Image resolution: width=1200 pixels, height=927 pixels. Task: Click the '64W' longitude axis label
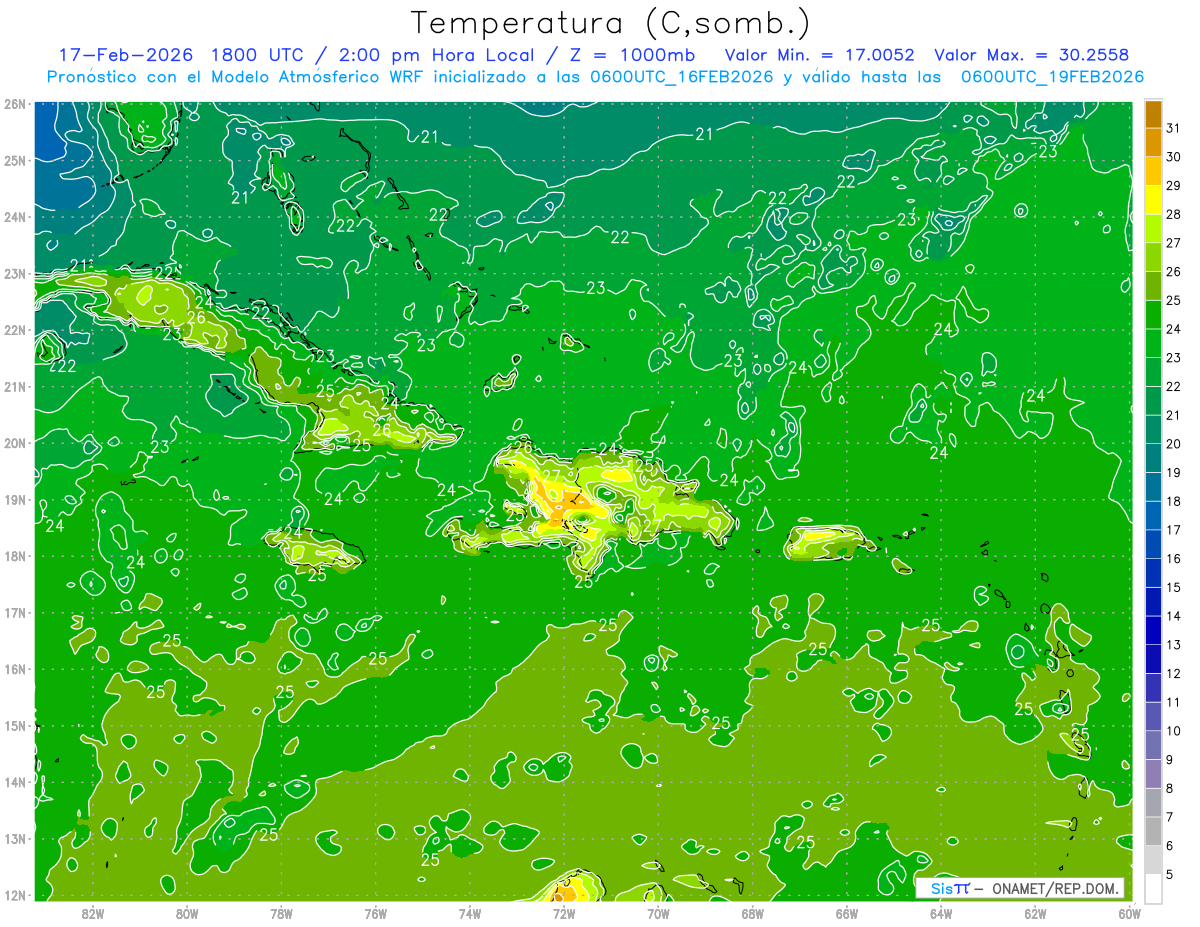coord(941,913)
